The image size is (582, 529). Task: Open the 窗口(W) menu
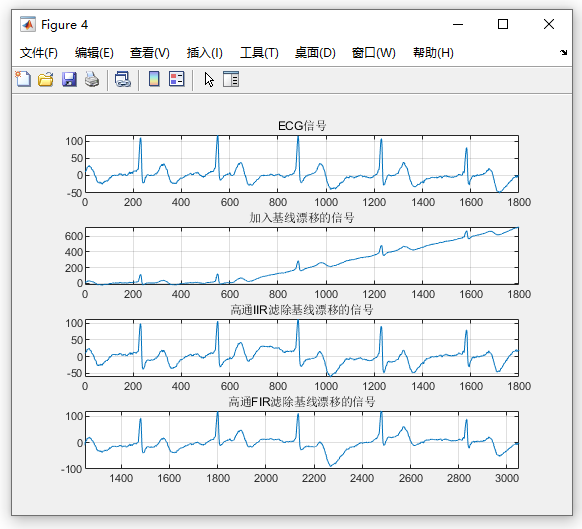tap(373, 53)
